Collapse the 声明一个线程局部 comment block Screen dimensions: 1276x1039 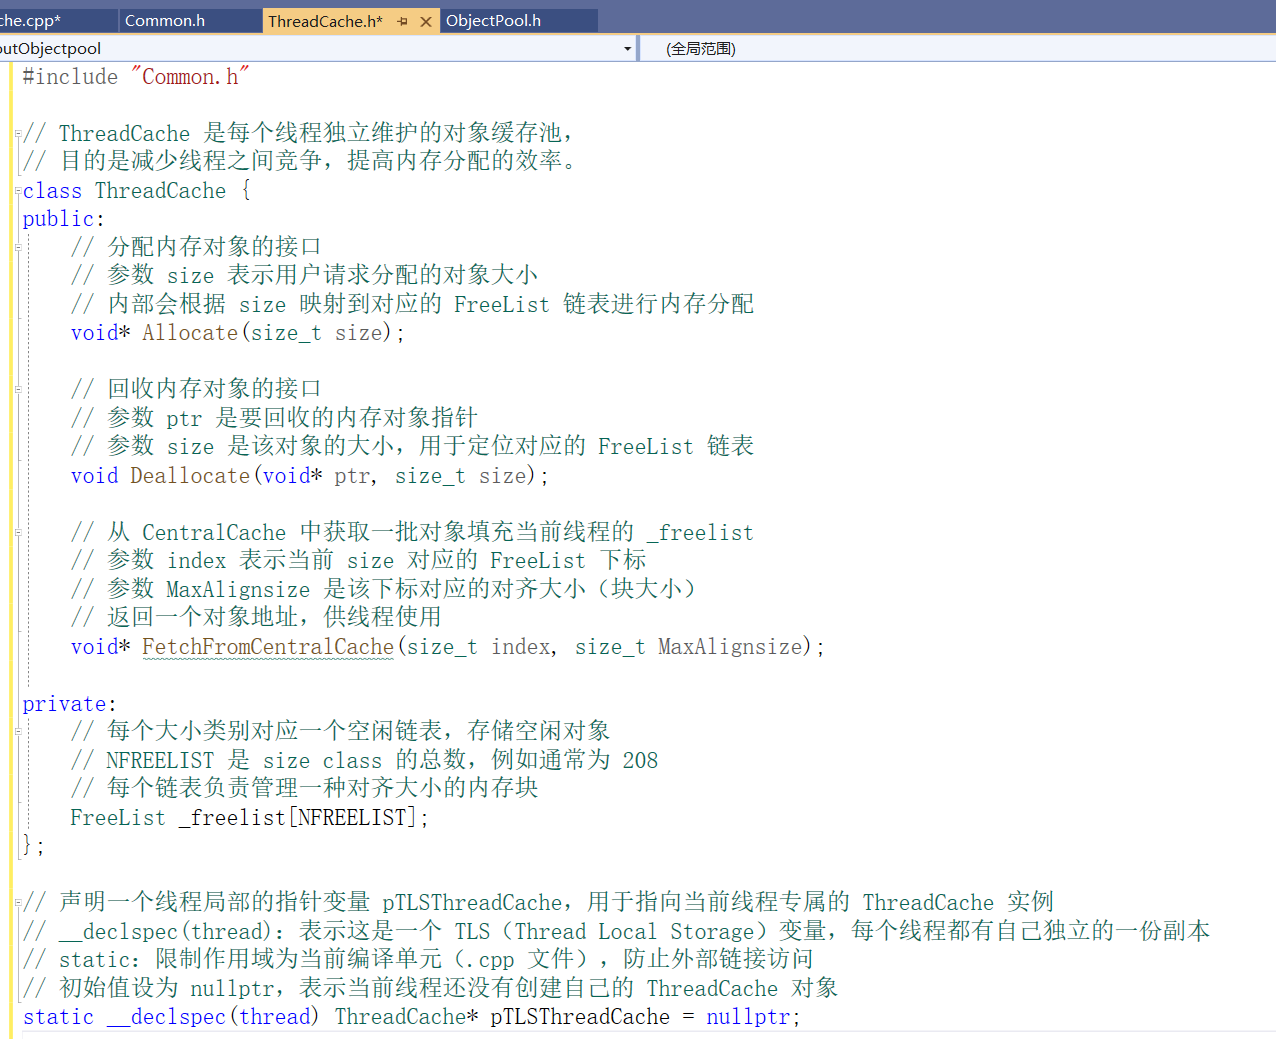click(x=17, y=903)
